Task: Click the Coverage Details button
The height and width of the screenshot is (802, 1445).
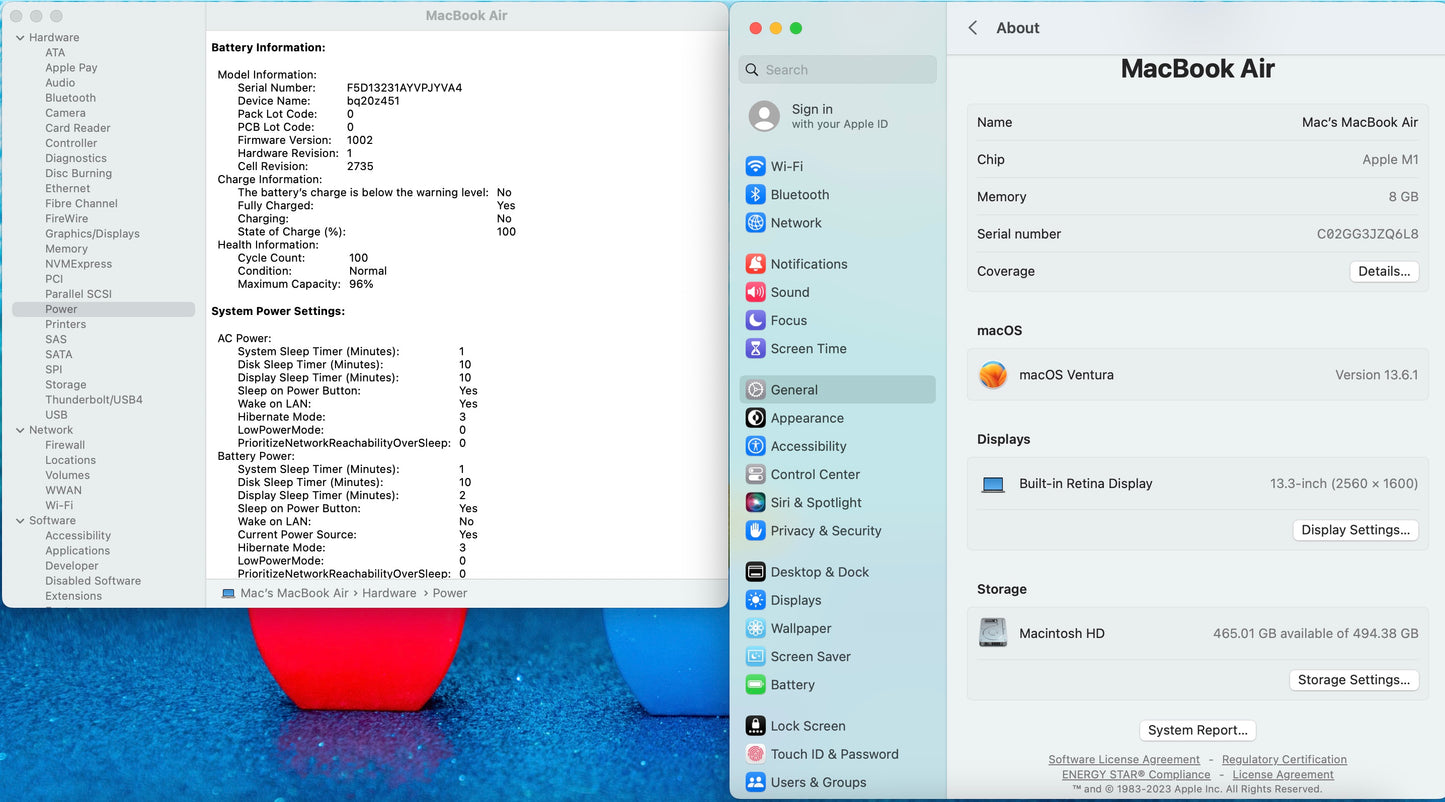Action: (1384, 271)
